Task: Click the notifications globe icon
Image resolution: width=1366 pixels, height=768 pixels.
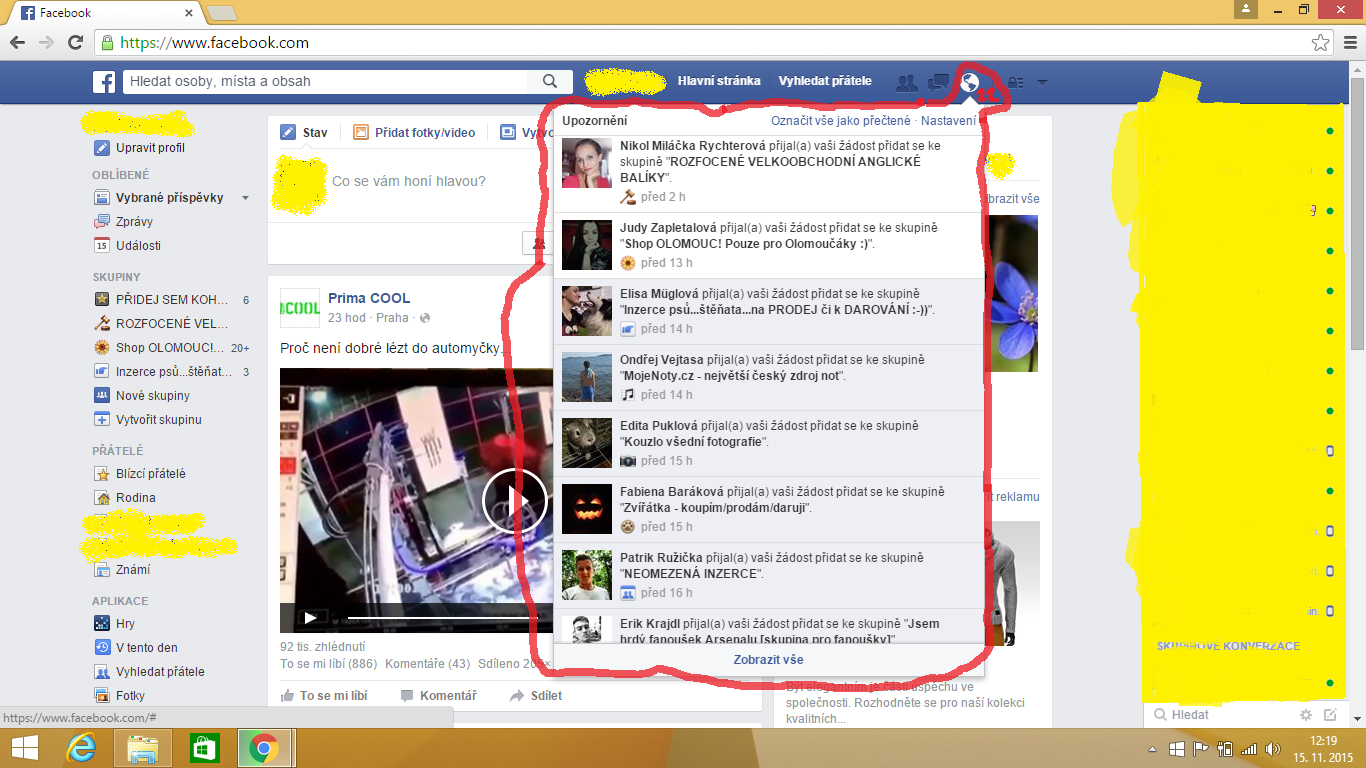Action: point(969,82)
